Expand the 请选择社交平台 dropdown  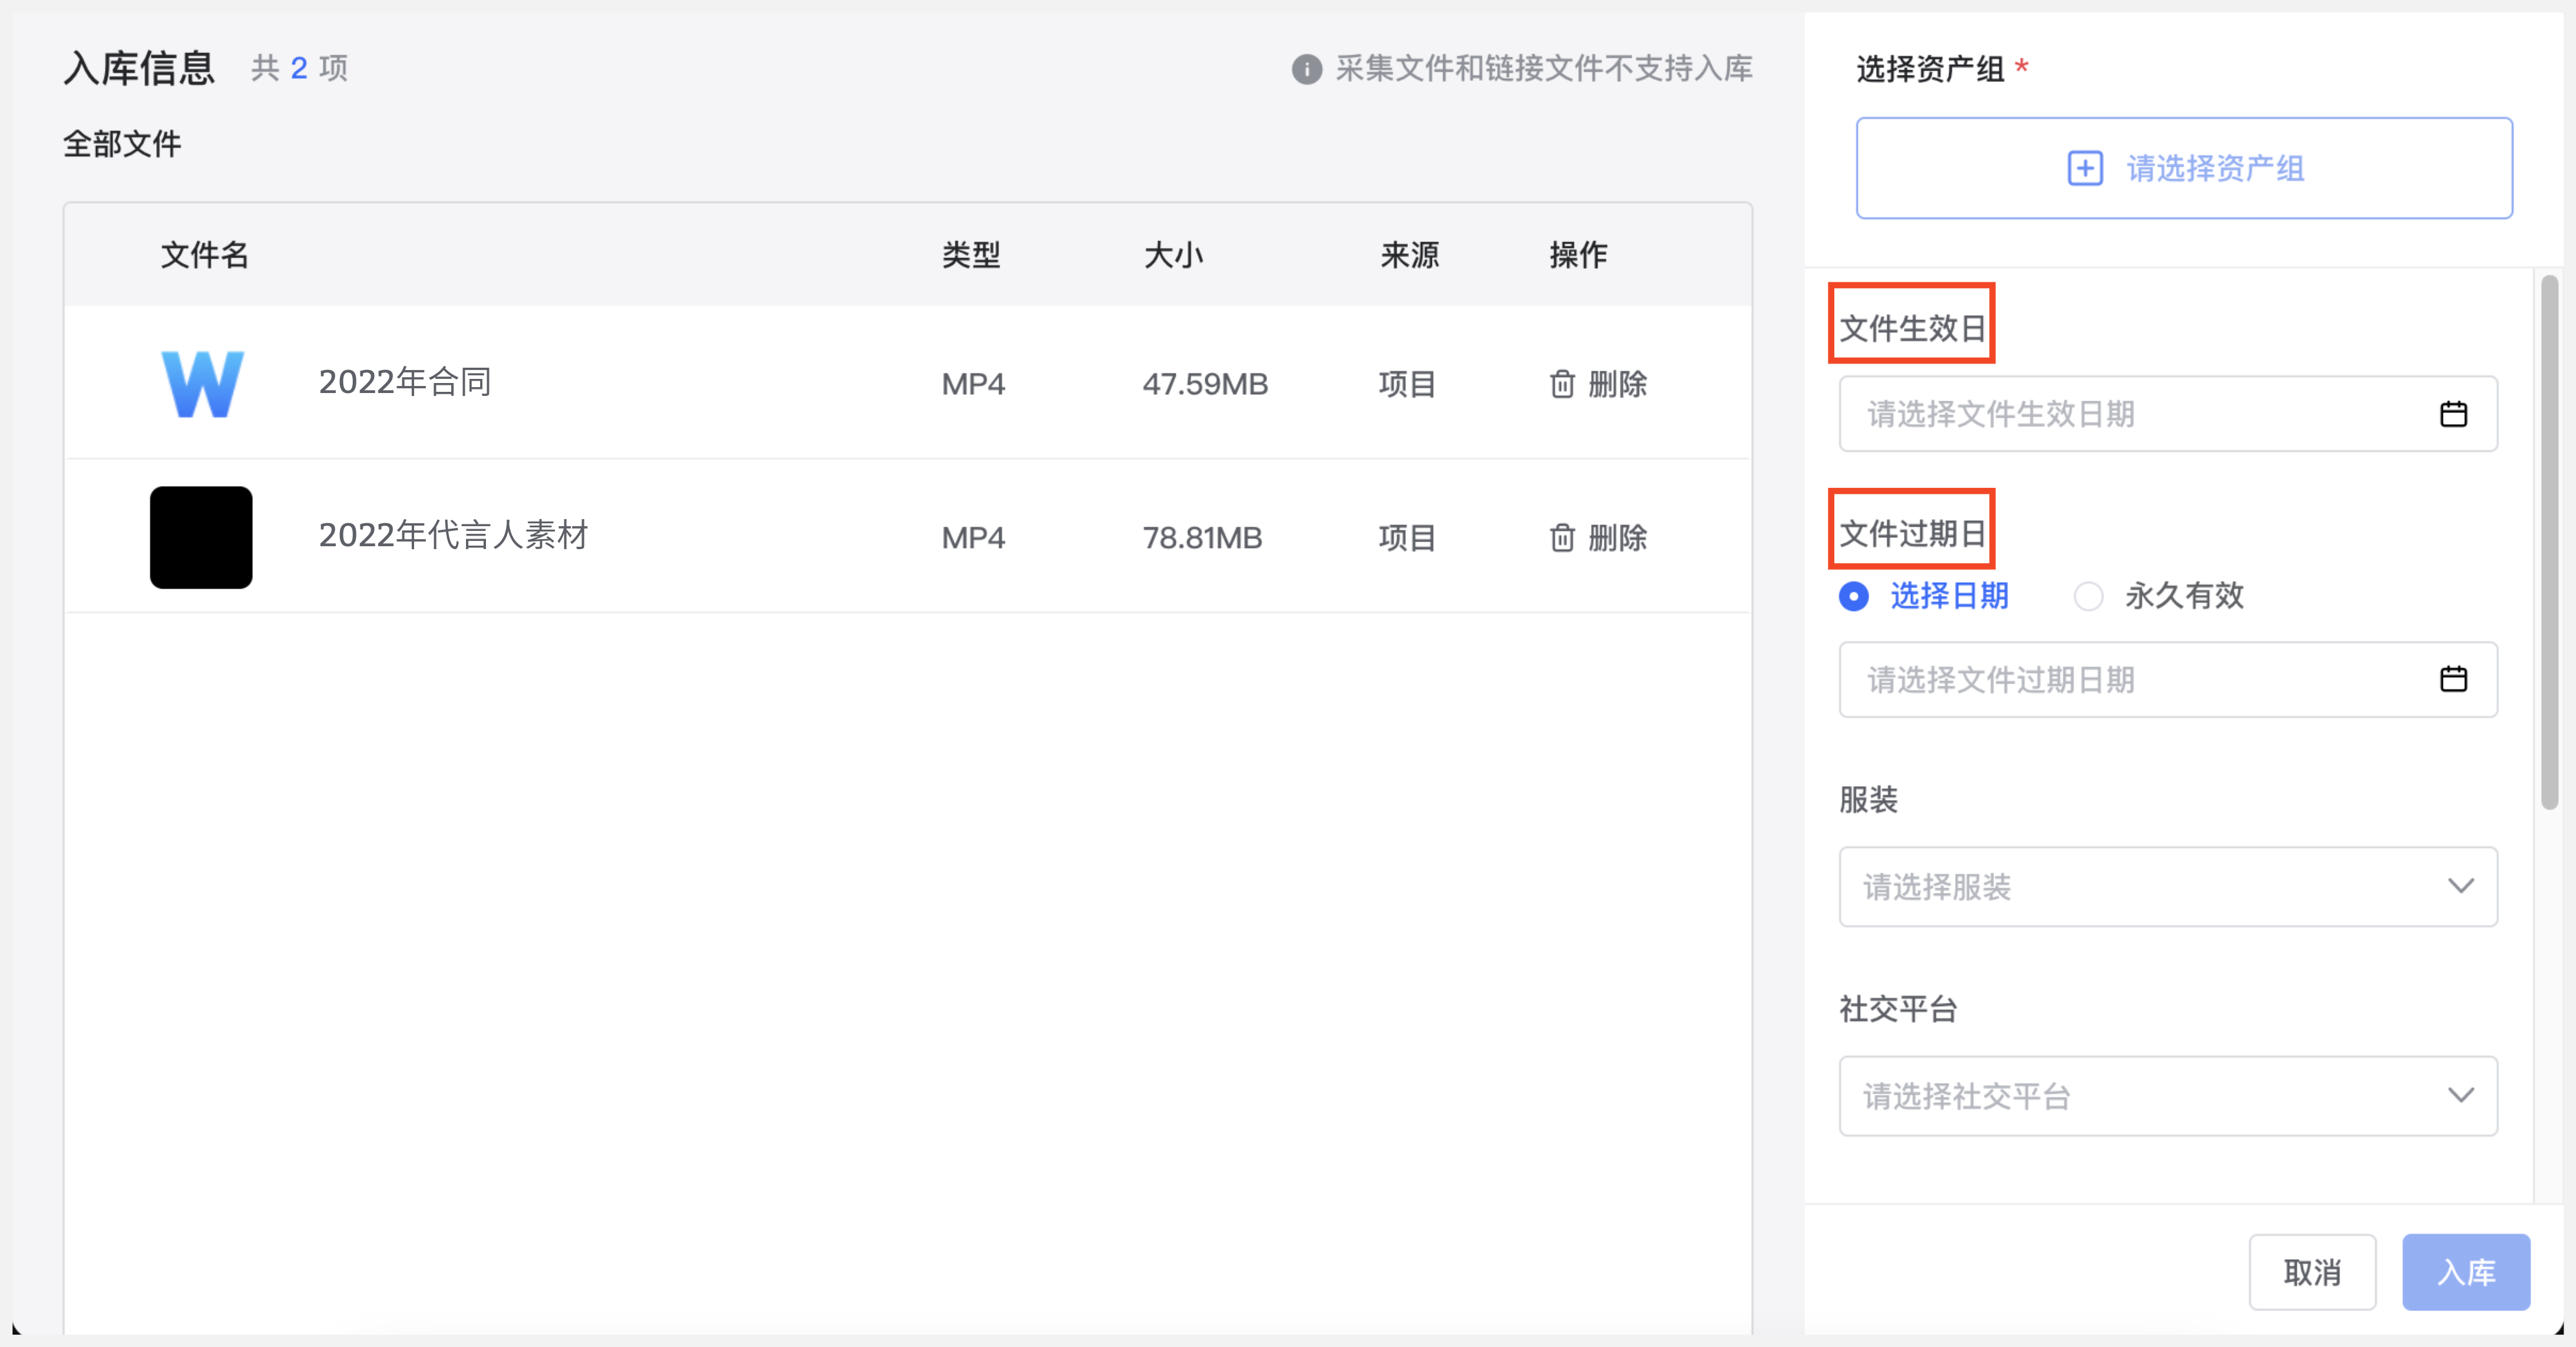click(2168, 1096)
